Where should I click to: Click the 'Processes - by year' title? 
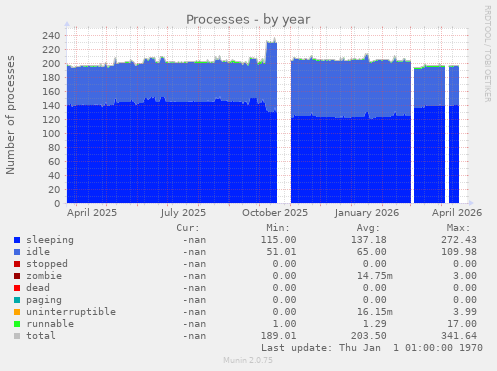(248, 20)
